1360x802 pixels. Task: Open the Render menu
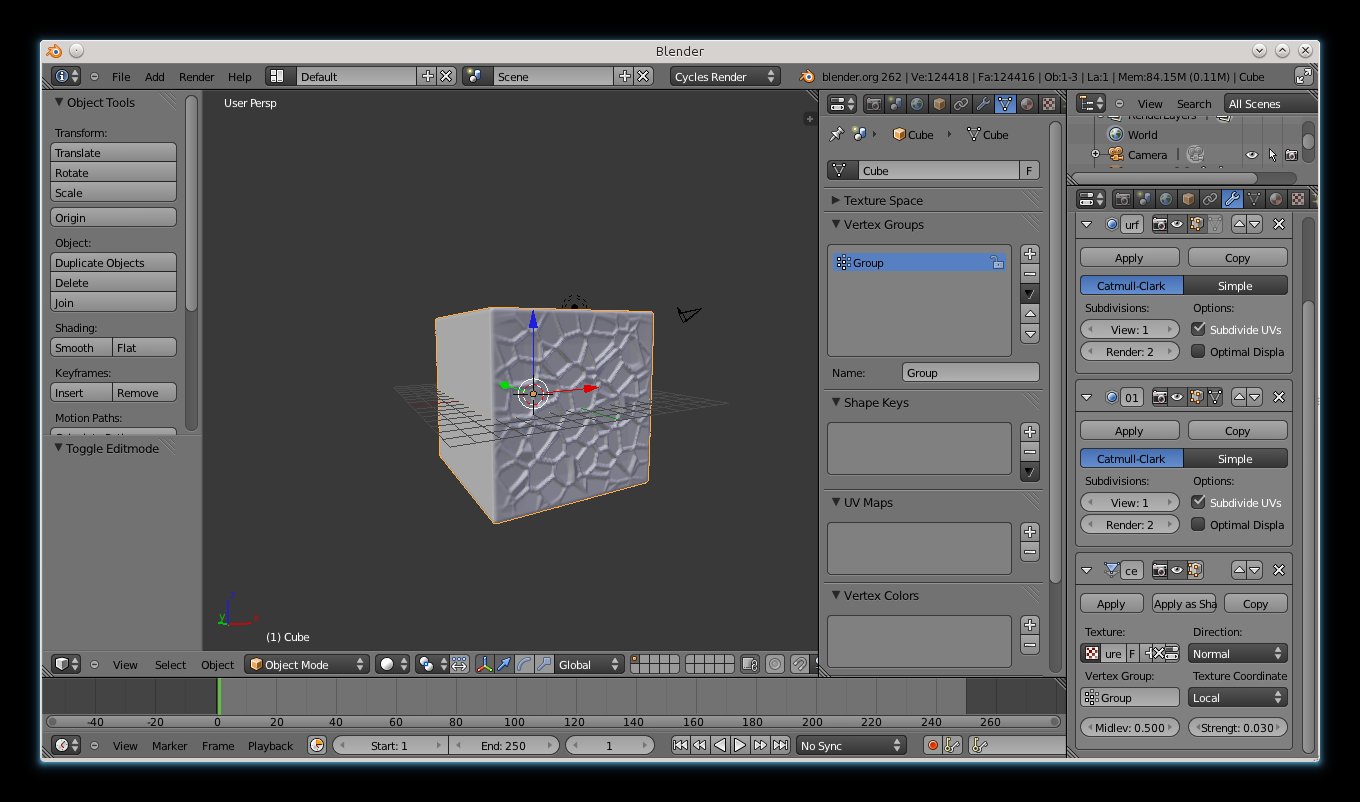pyautogui.click(x=196, y=77)
